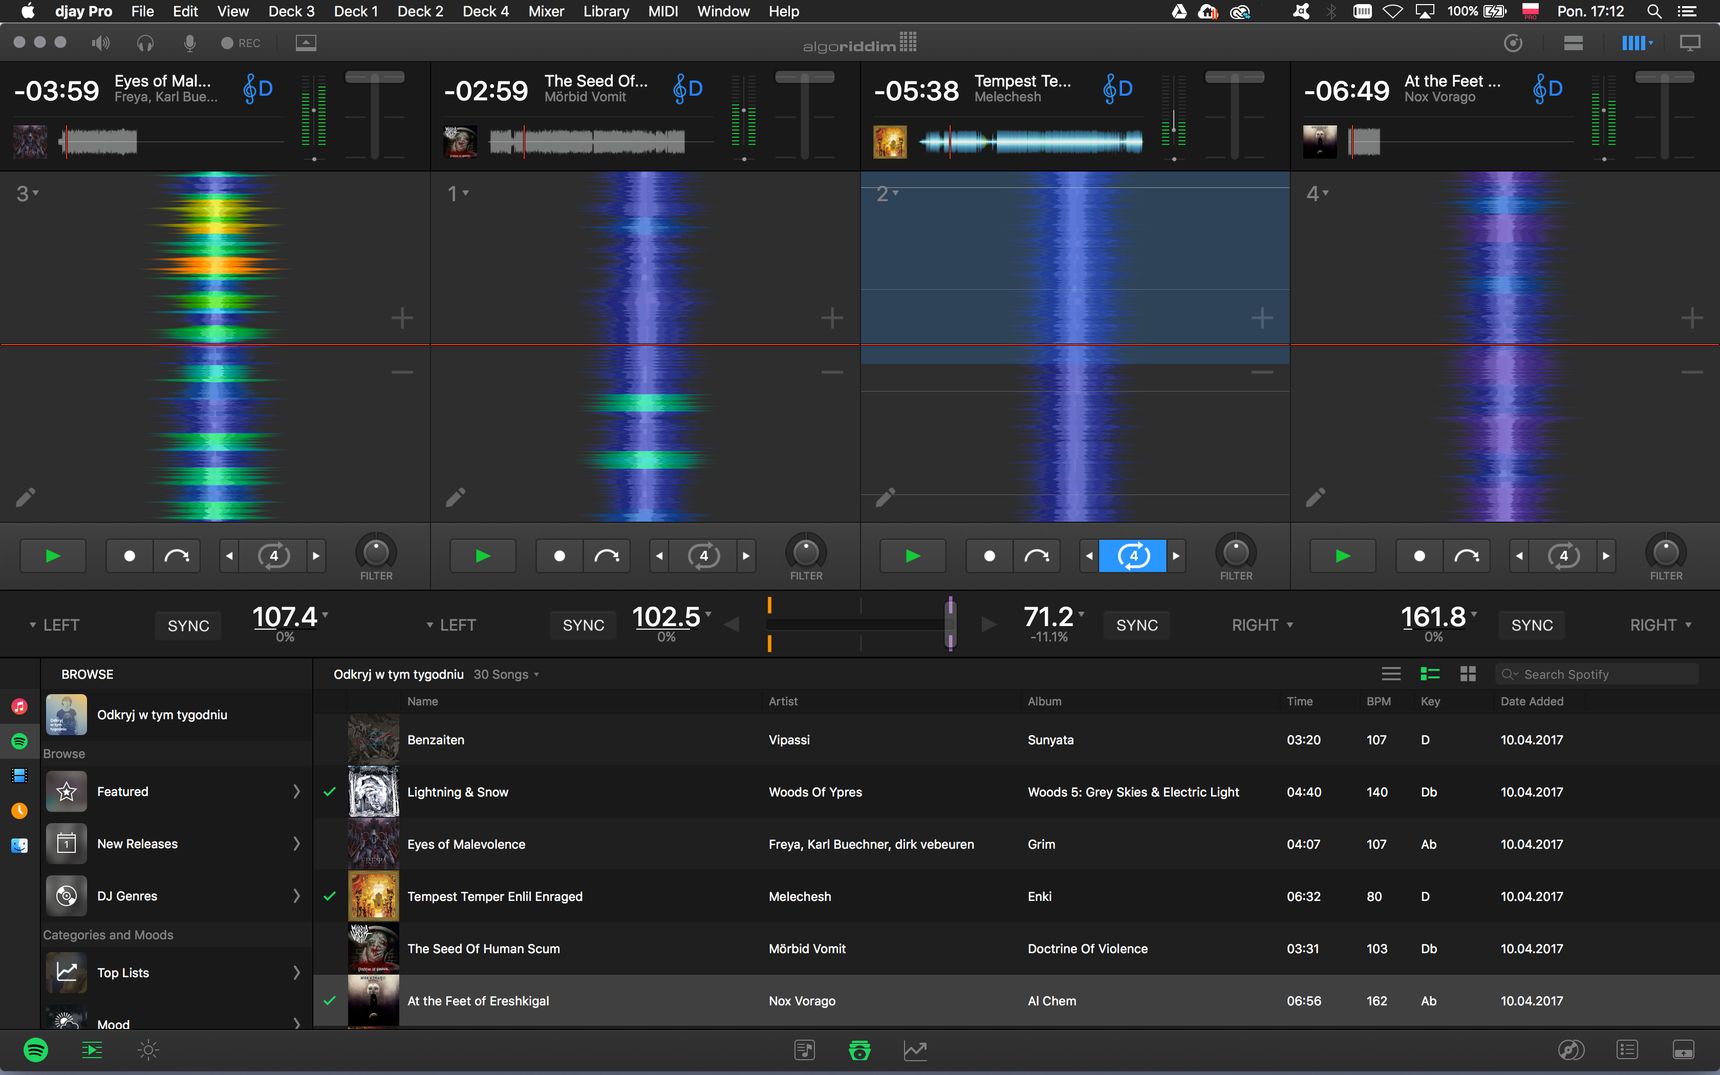The height and width of the screenshot is (1075, 1720).
Task: Click the microphone icon in the toolbar
Action: tap(190, 43)
